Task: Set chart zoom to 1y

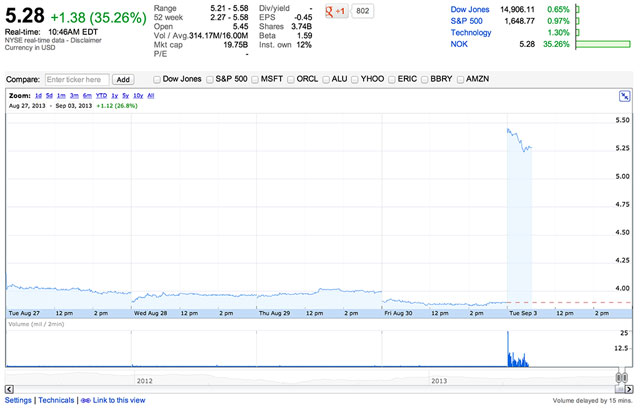Action: (x=115, y=96)
